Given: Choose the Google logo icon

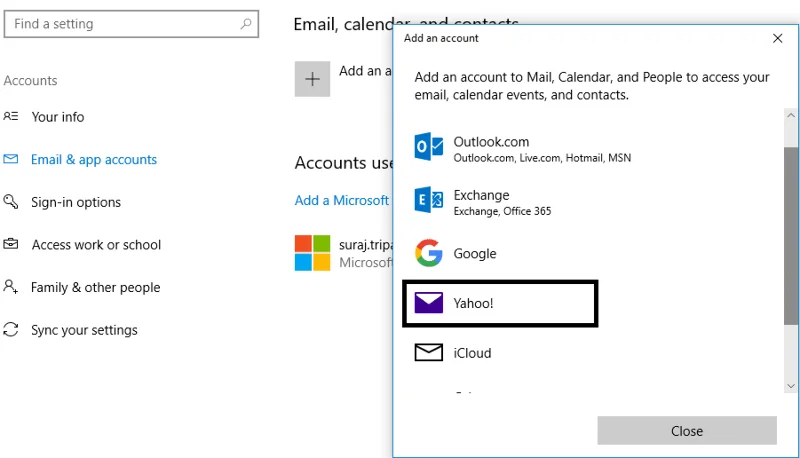Looking at the screenshot, I should pos(429,253).
